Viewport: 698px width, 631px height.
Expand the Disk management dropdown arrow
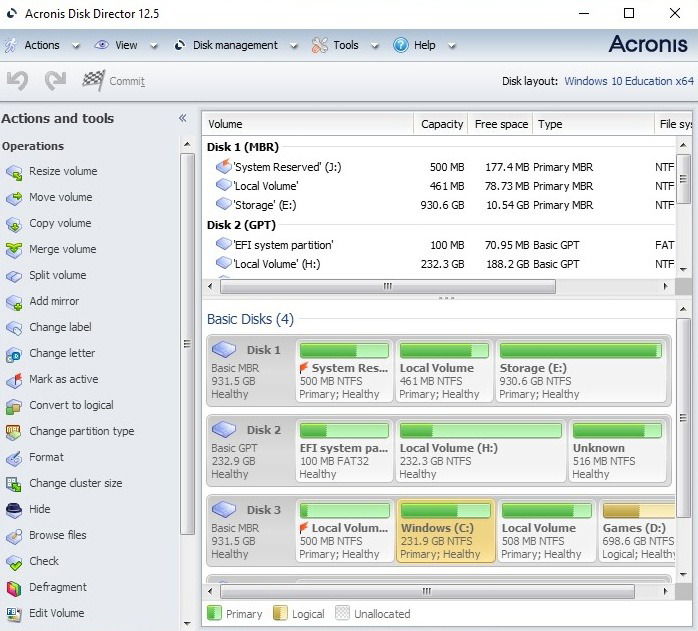tap(293, 46)
